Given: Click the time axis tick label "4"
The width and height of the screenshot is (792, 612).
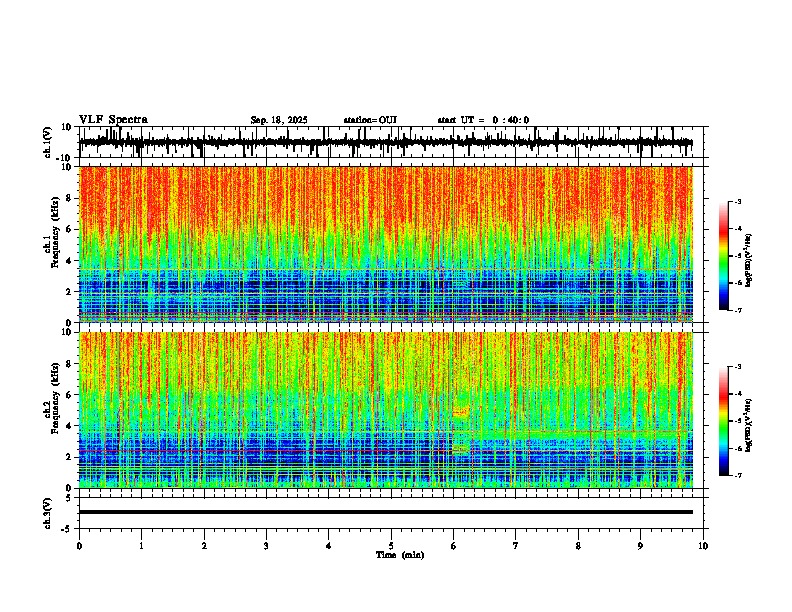Looking at the screenshot, I should pos(329,546).
